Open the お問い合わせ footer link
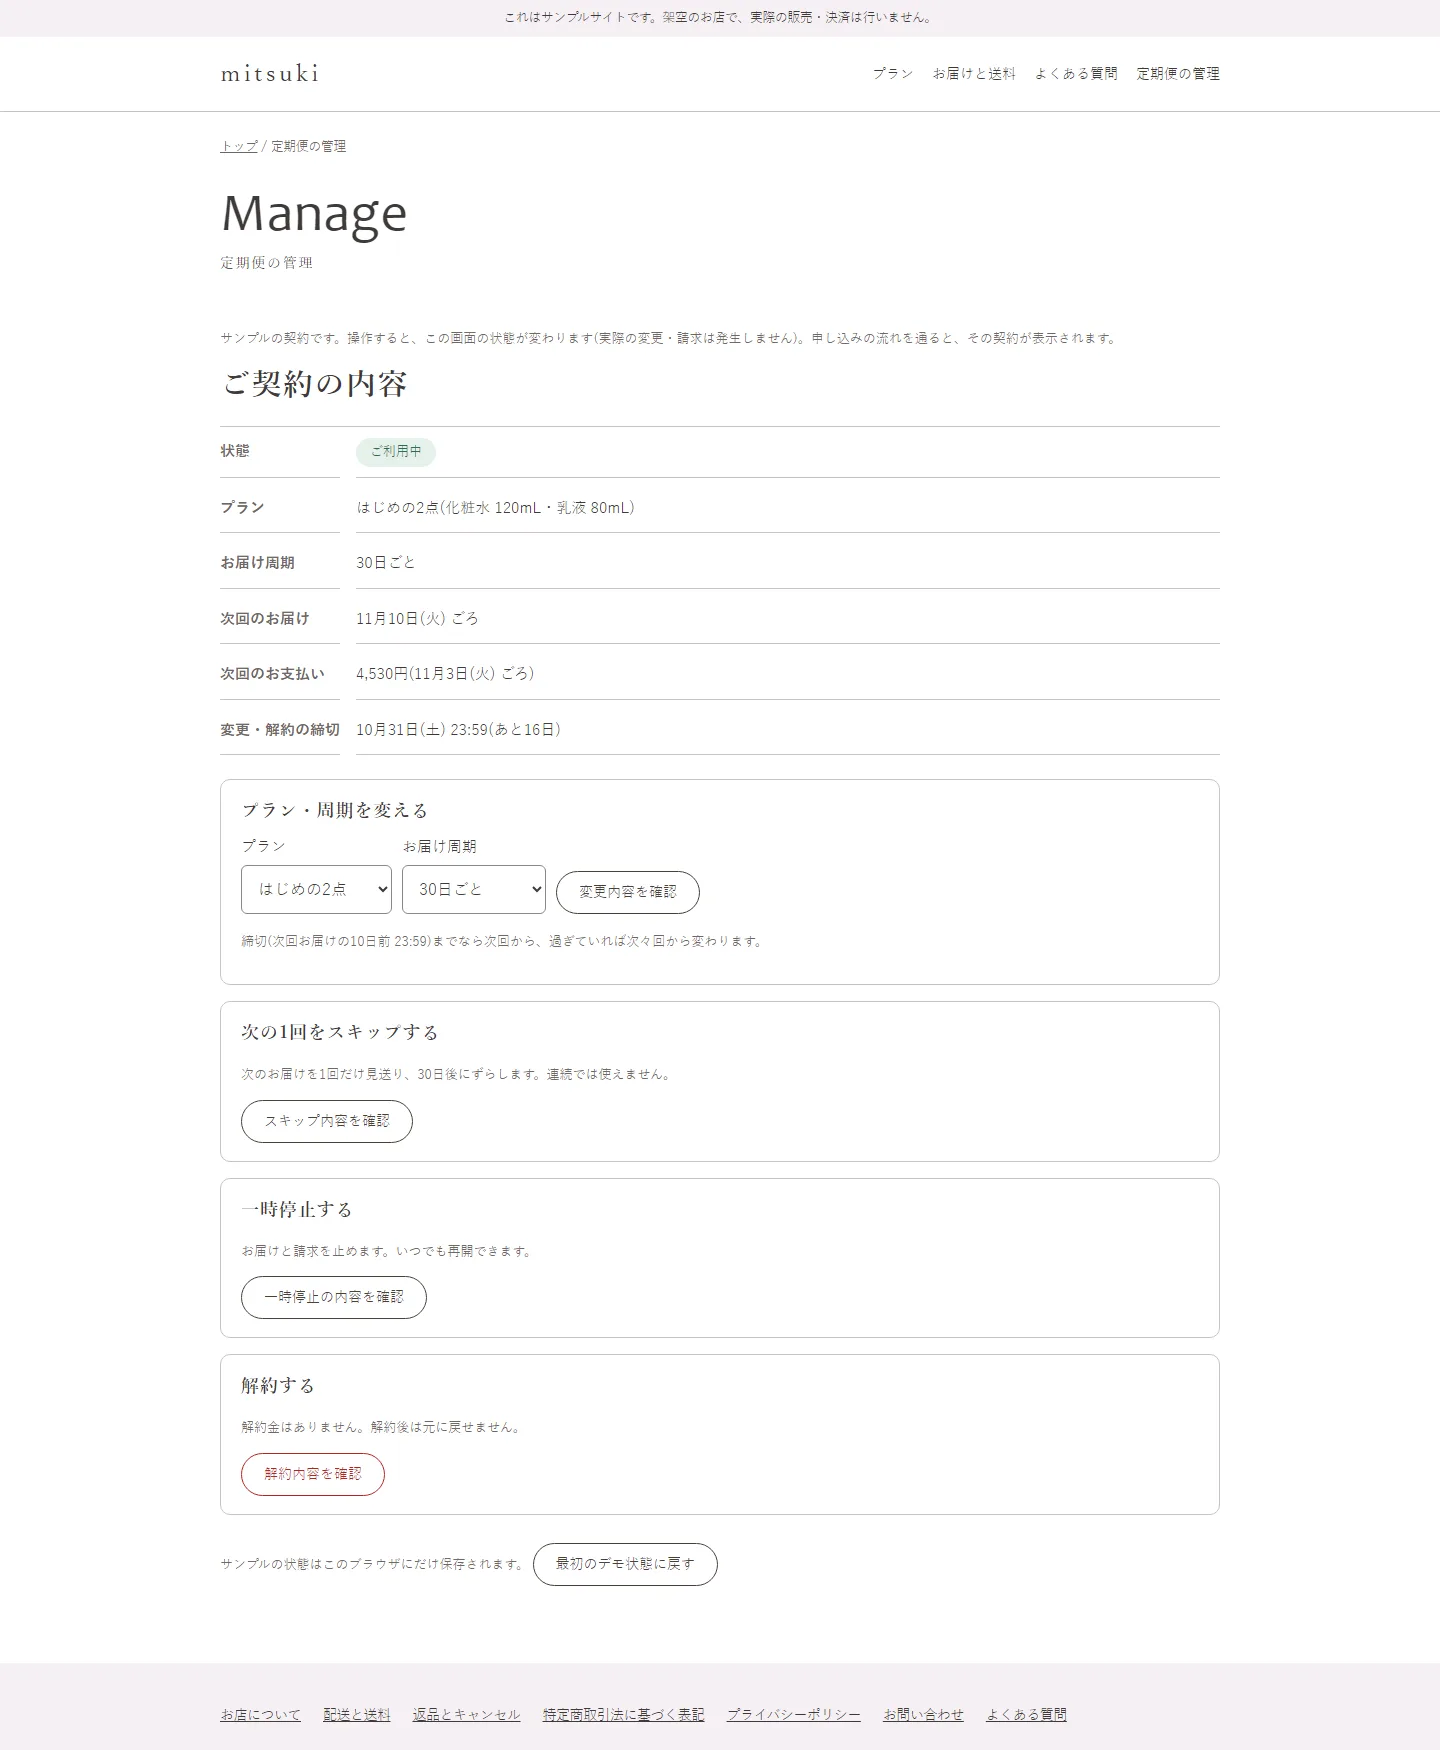Viewport: 1440px width, 1750px height. [924, 1714]
